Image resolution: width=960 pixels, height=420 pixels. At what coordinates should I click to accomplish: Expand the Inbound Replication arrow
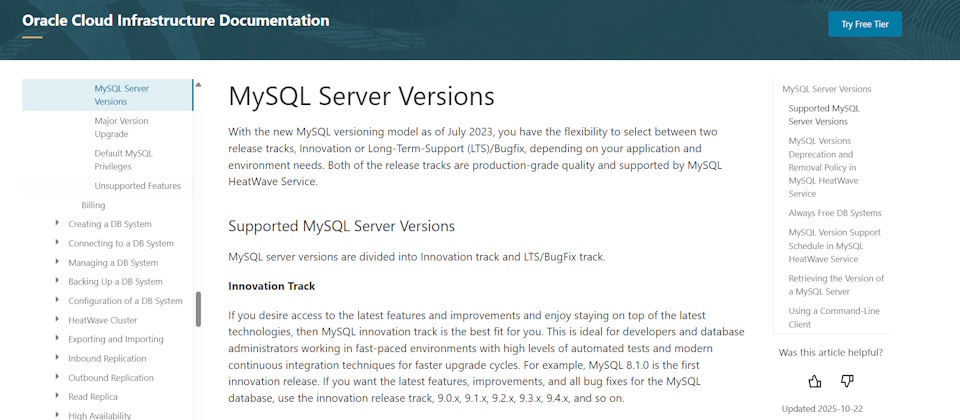tap(58, 358)
